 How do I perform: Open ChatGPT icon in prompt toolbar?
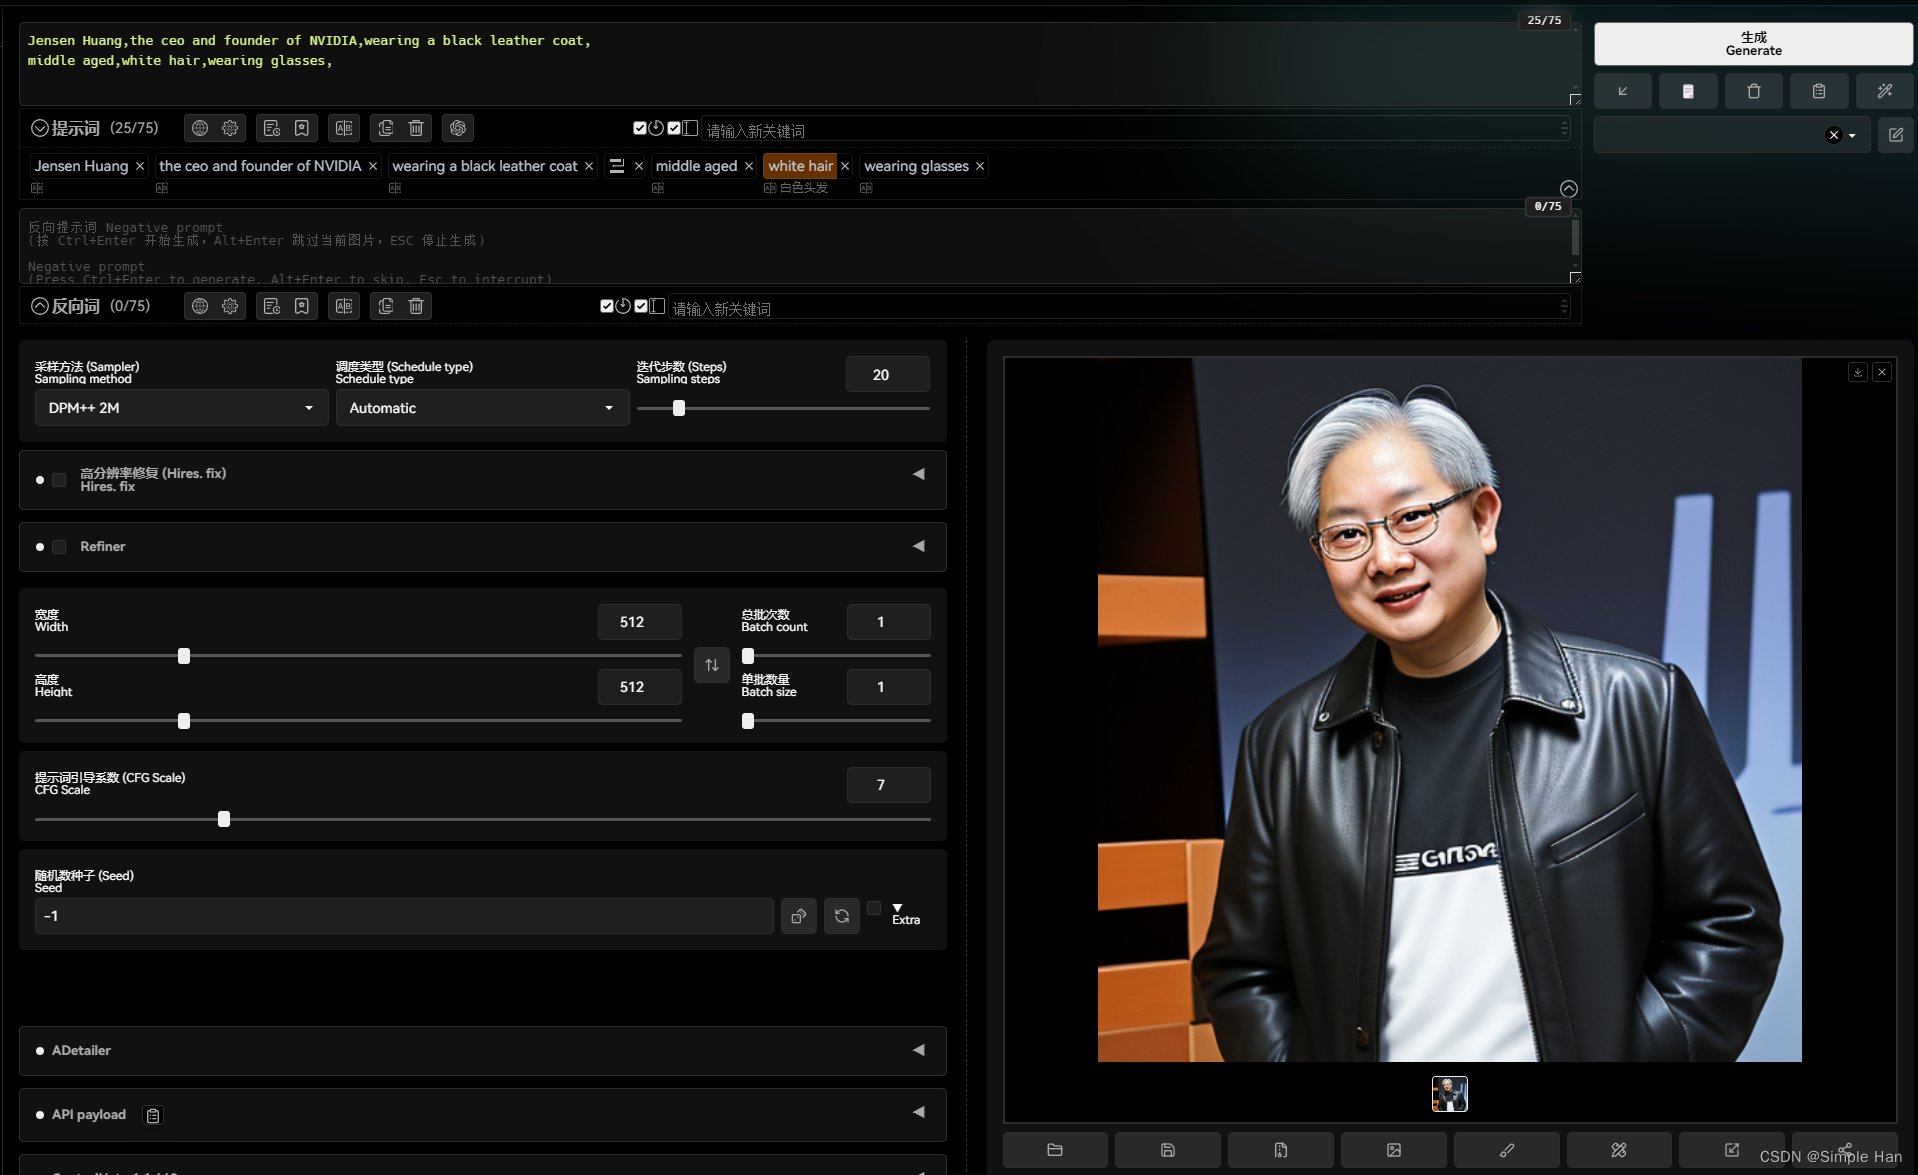pyautogui.click(x=458, y=128)
